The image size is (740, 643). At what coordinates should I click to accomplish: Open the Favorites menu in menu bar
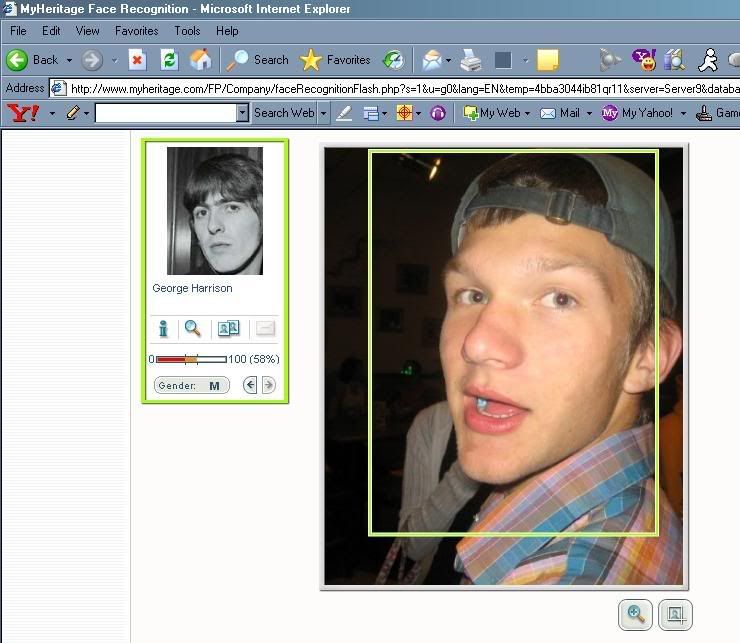[x=136, y=31]
